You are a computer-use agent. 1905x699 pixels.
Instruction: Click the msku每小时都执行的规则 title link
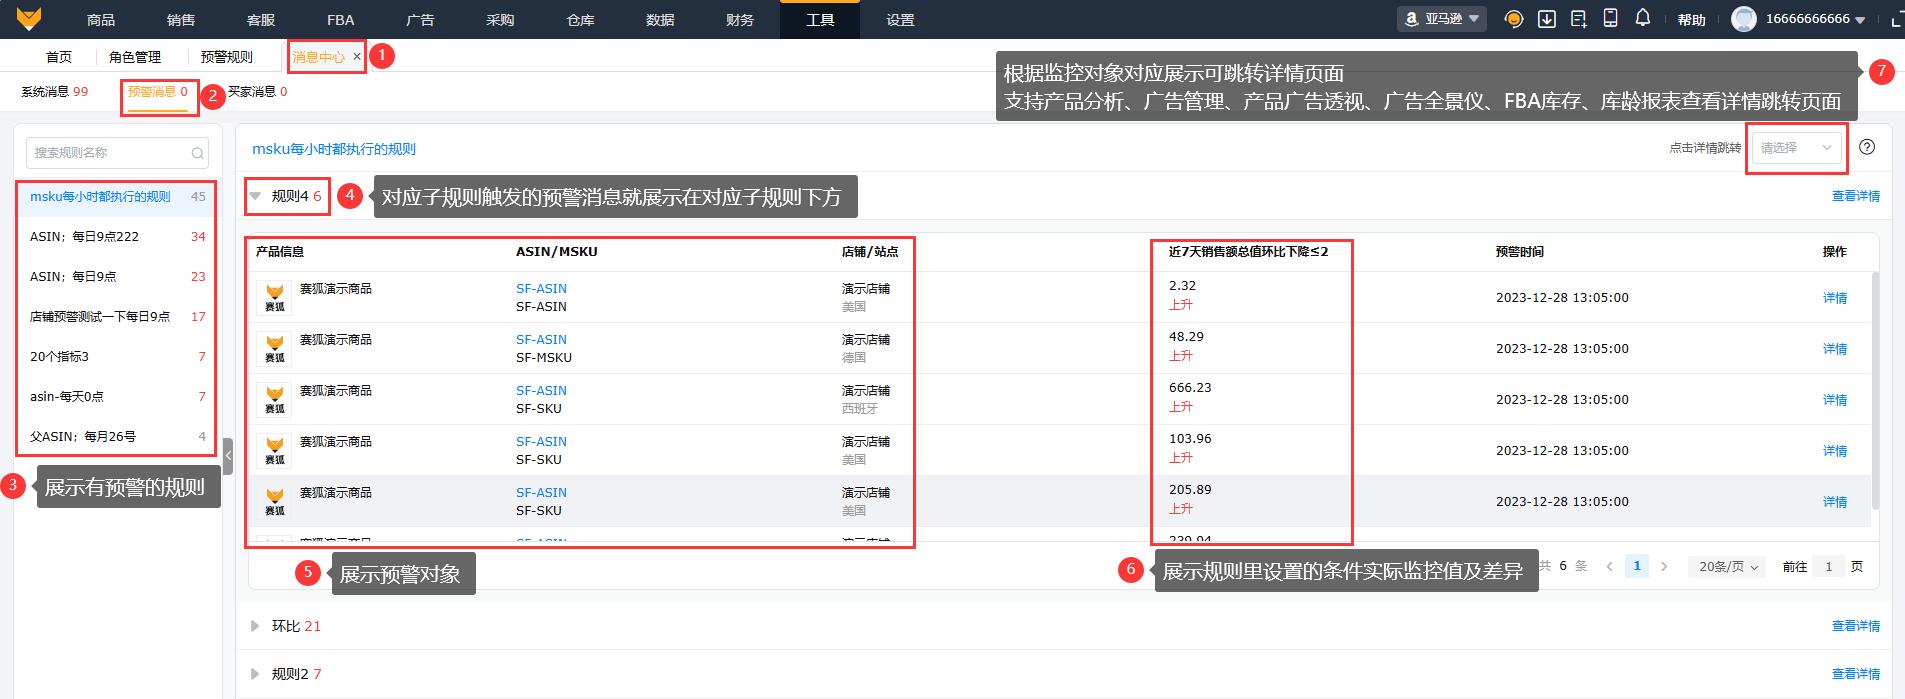[x=334, y=149]
